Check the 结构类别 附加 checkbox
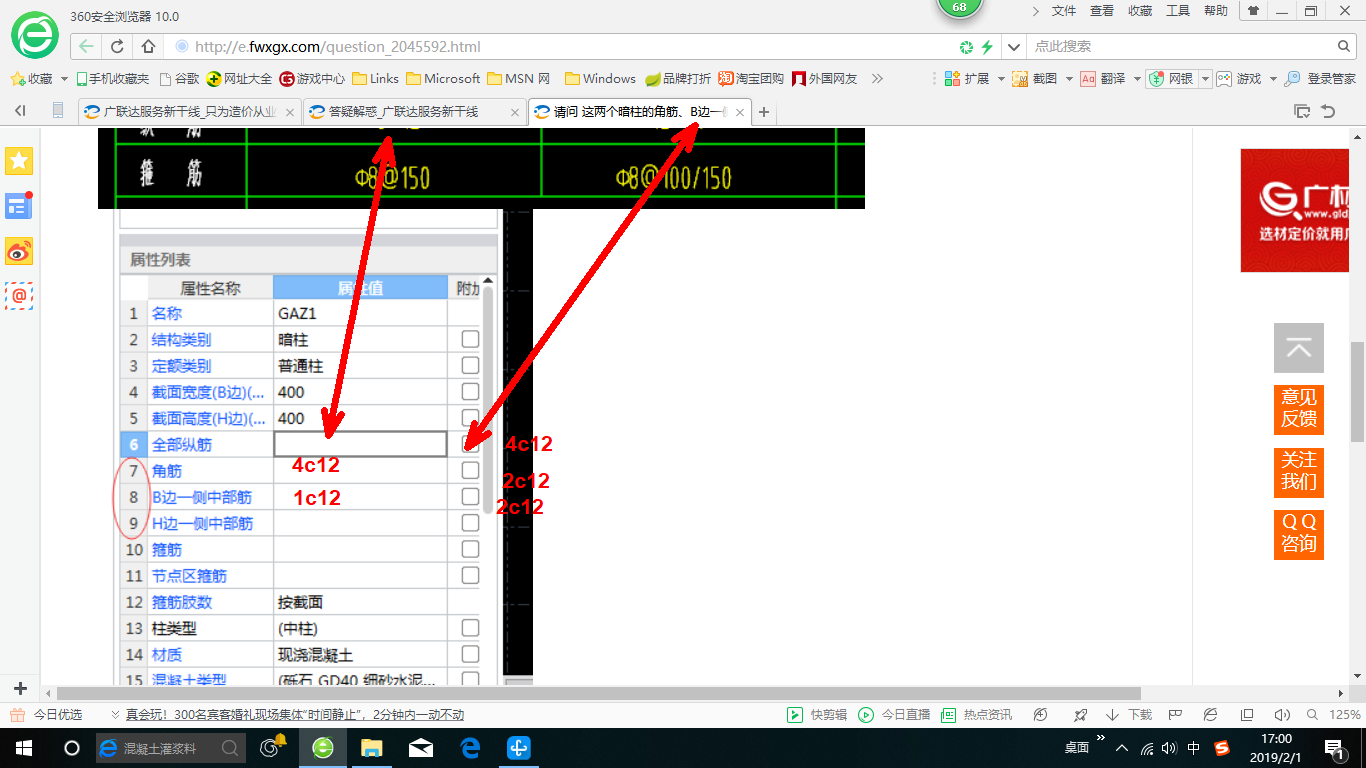The width and height of the screenshot is (1366, 768). pyautogui.click(x=470, y=339)
